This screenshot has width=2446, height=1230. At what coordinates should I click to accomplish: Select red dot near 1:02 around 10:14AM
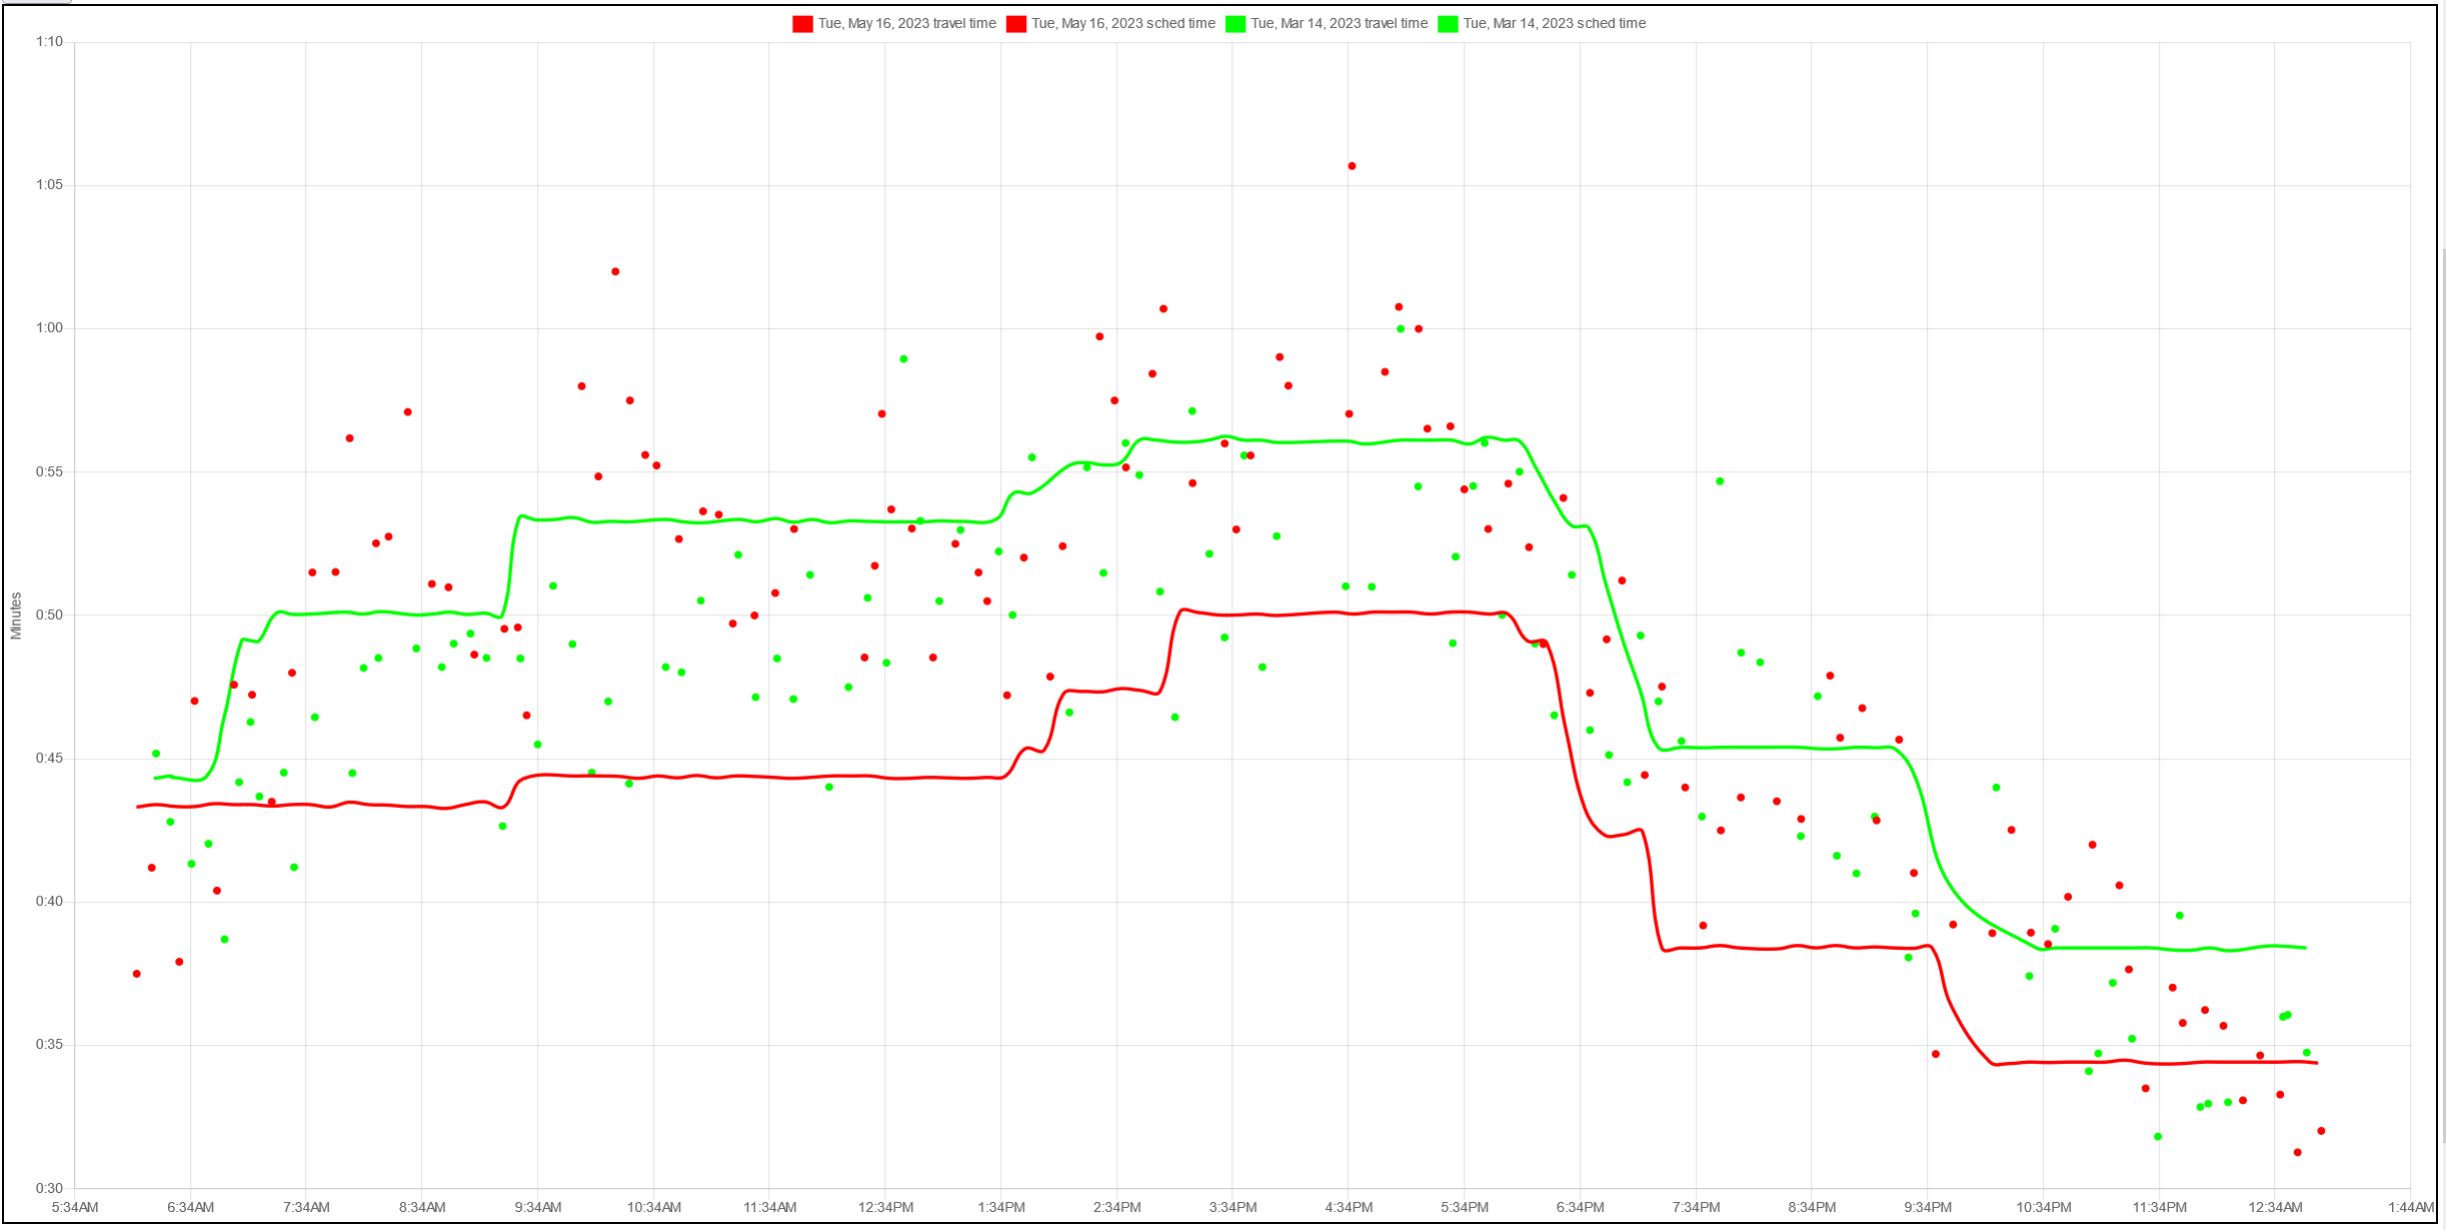pyautogui.click(x=615, y=272)
